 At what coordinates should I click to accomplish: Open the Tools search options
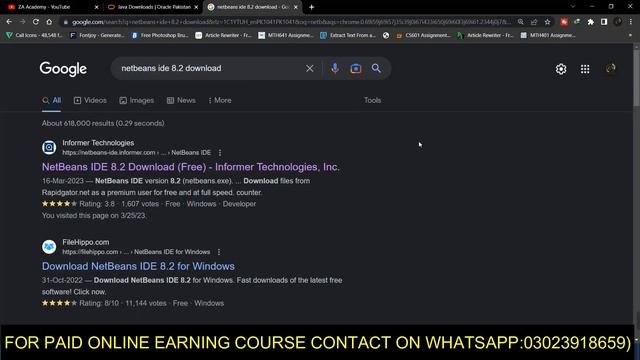point(372,100)
